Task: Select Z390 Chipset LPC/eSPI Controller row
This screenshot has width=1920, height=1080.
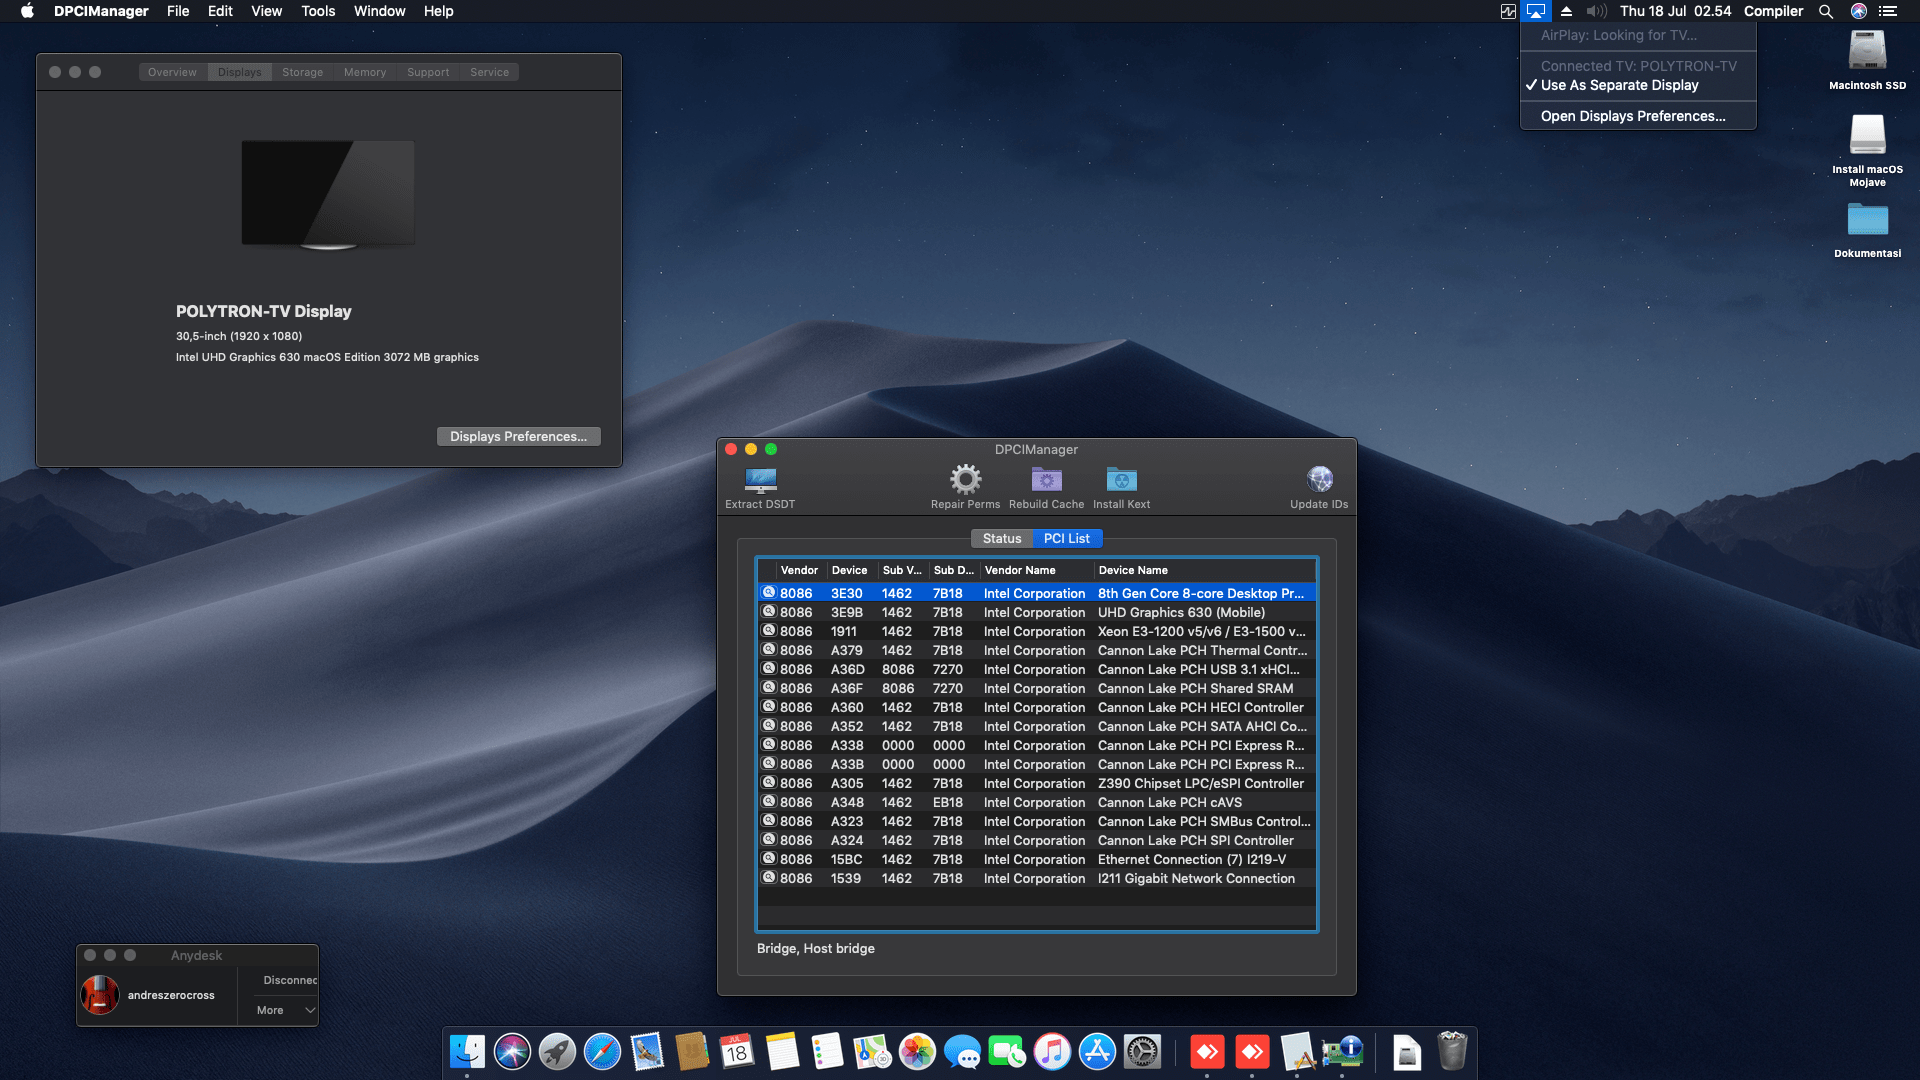Action: (1037, 783)
